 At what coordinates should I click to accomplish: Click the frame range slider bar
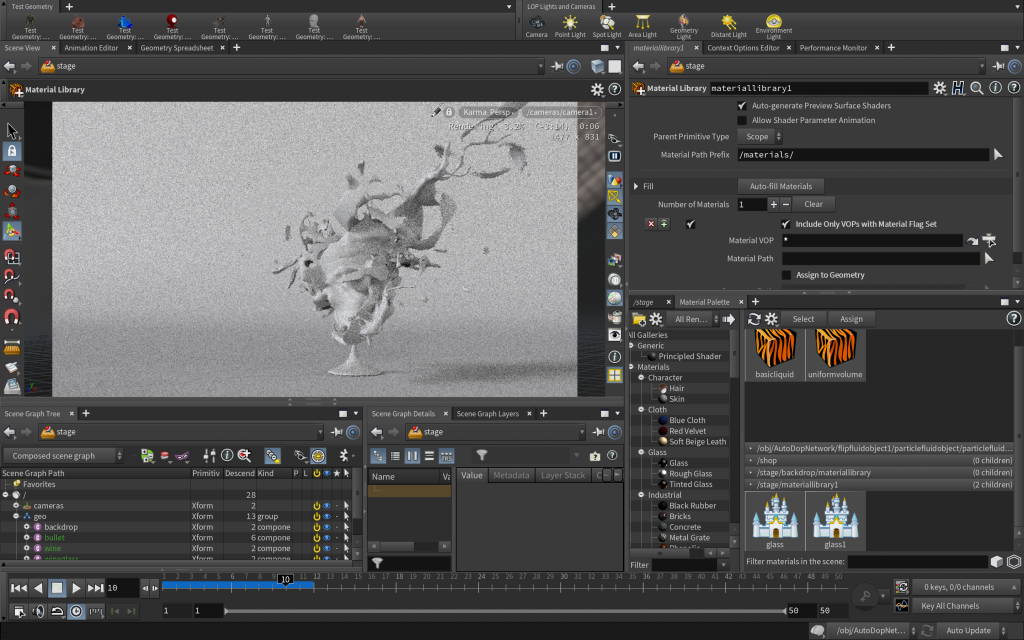[504, 611]
